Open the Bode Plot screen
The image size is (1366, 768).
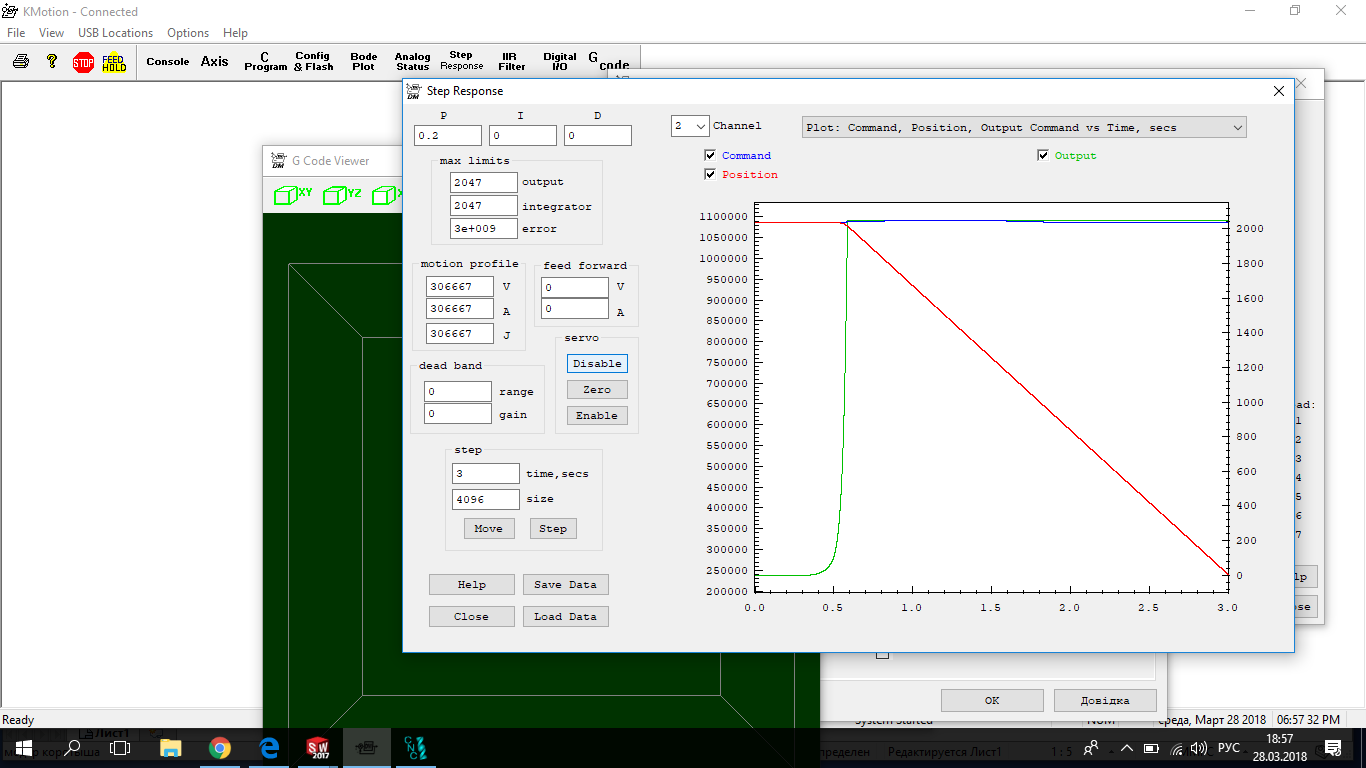click(x=364, y=62)
